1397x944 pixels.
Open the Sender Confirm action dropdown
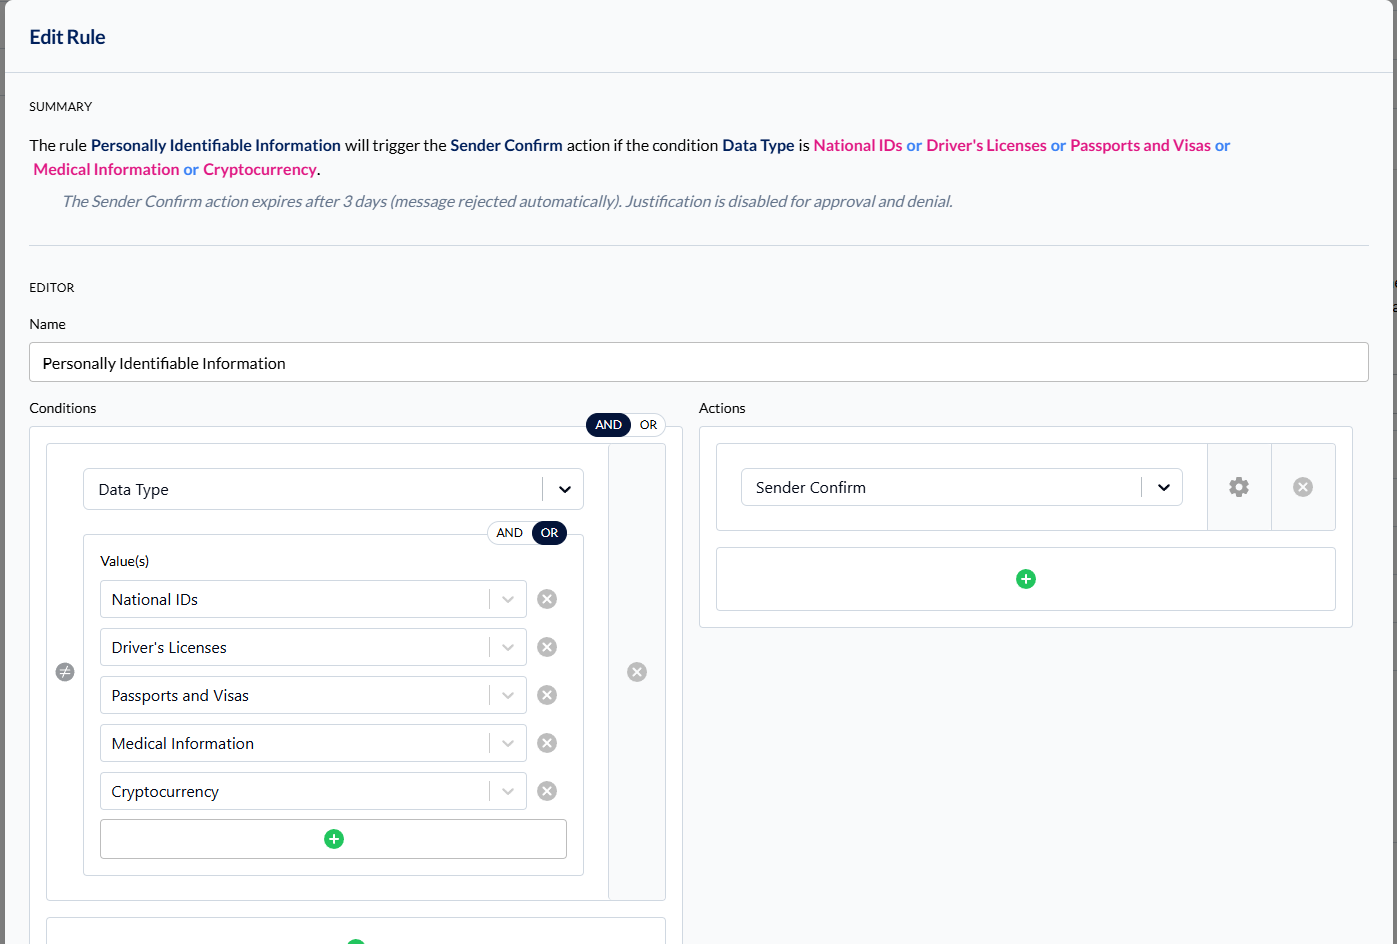pyautogui.click(x=1163, y=488)
